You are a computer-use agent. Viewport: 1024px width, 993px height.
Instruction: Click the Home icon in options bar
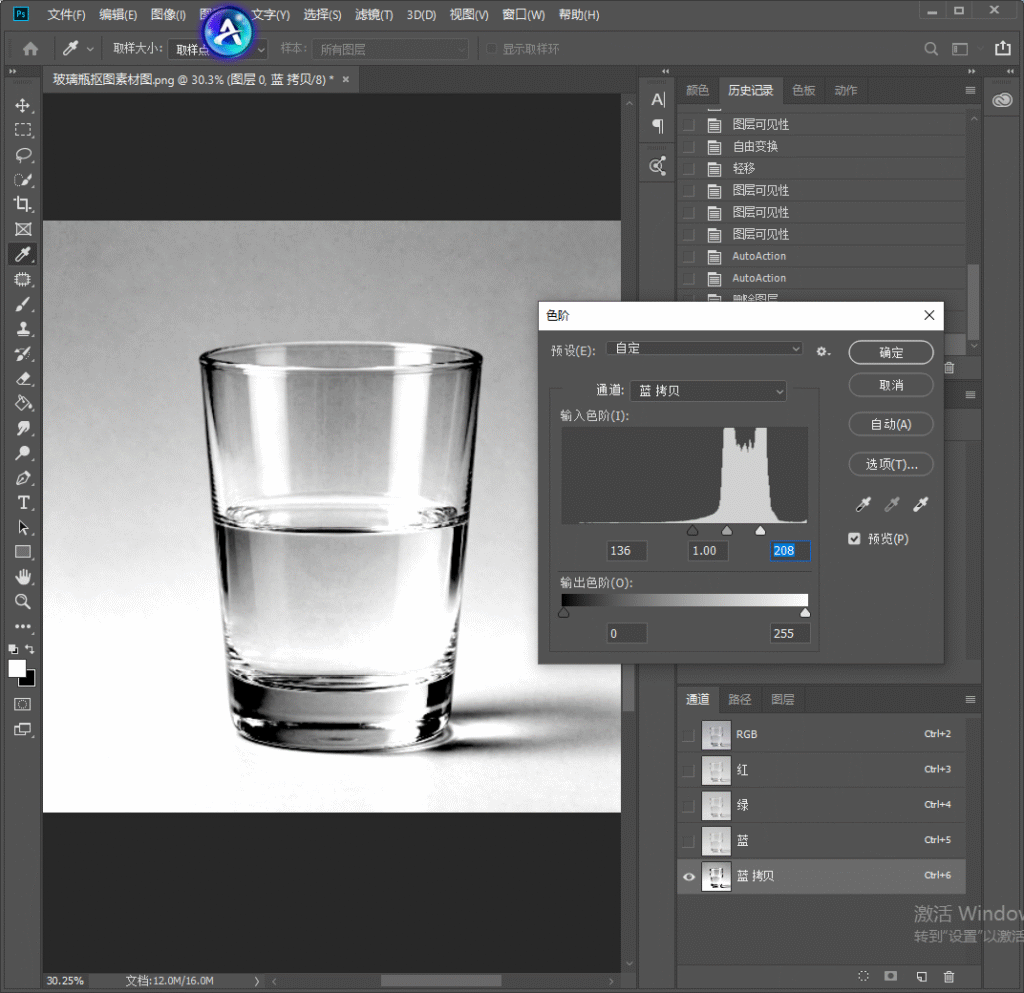click(30, 49)
